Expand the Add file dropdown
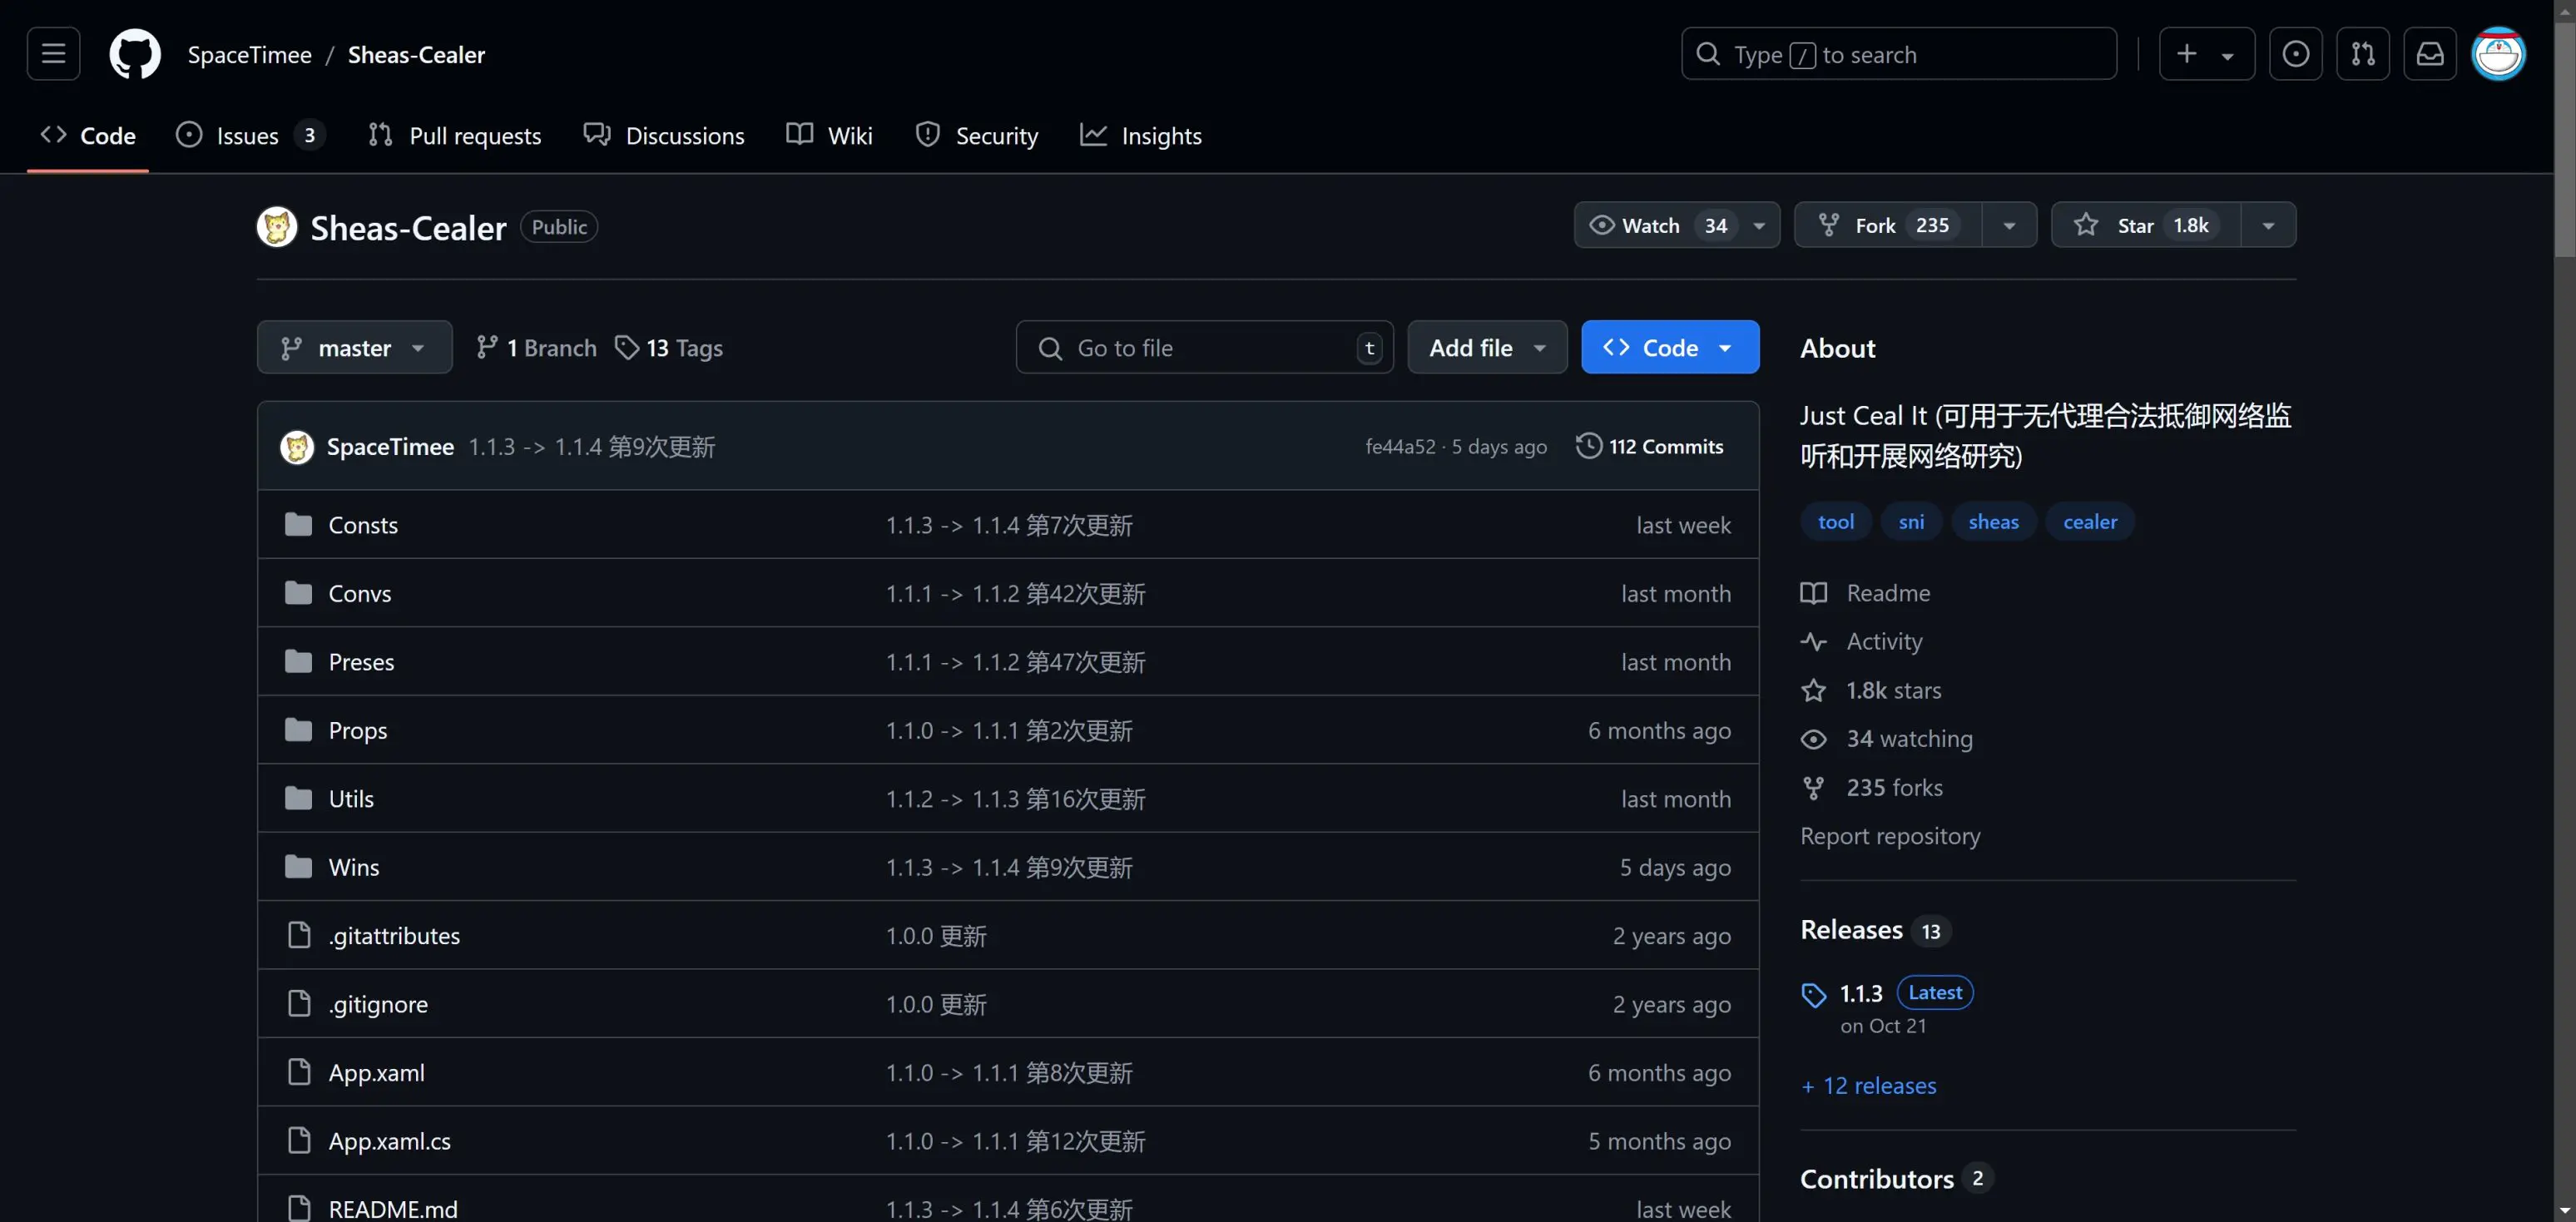The image size is (2576, 1222). 1486,348
